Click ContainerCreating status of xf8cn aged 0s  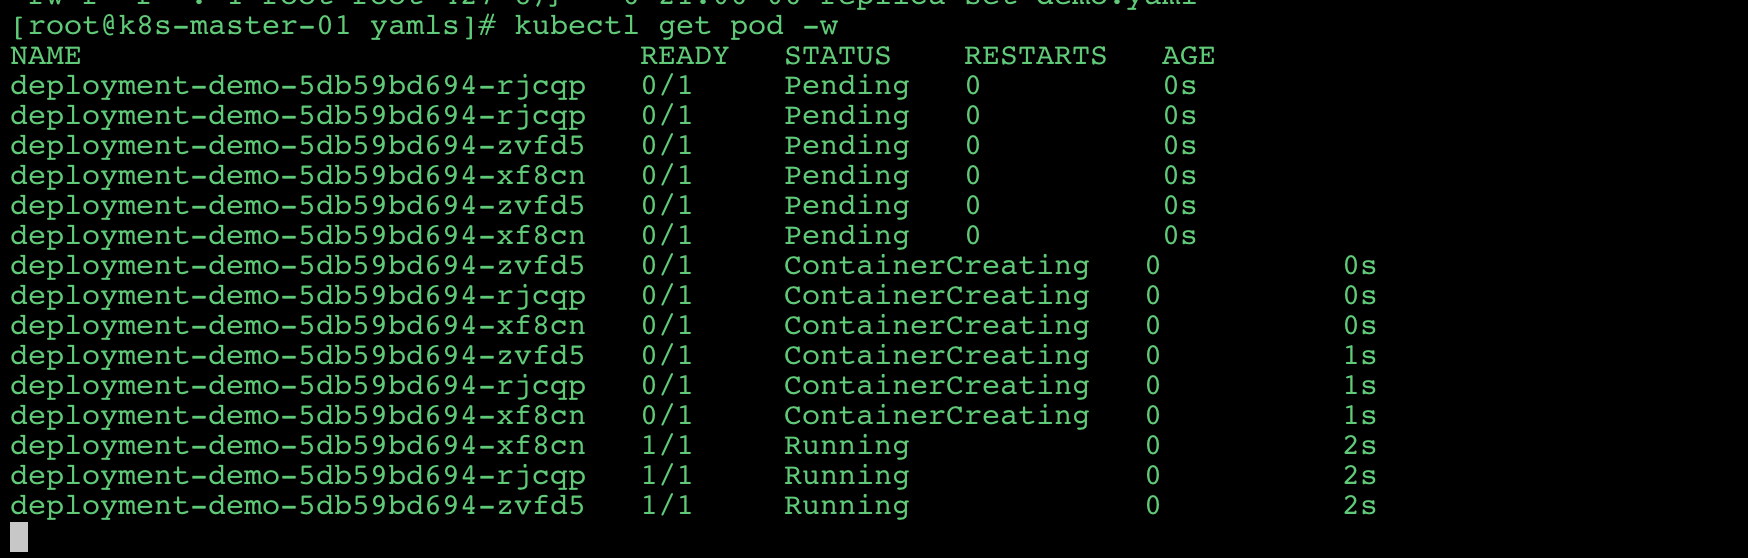pos(936,326)
